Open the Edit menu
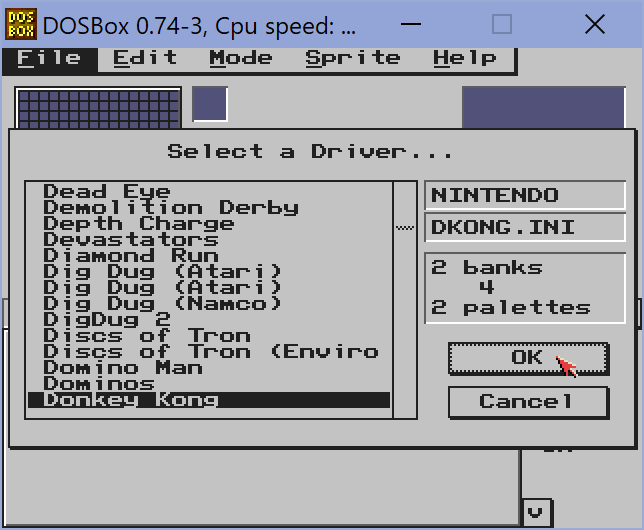This screenshot has width=644, height=530. click(x=145, y=59)
